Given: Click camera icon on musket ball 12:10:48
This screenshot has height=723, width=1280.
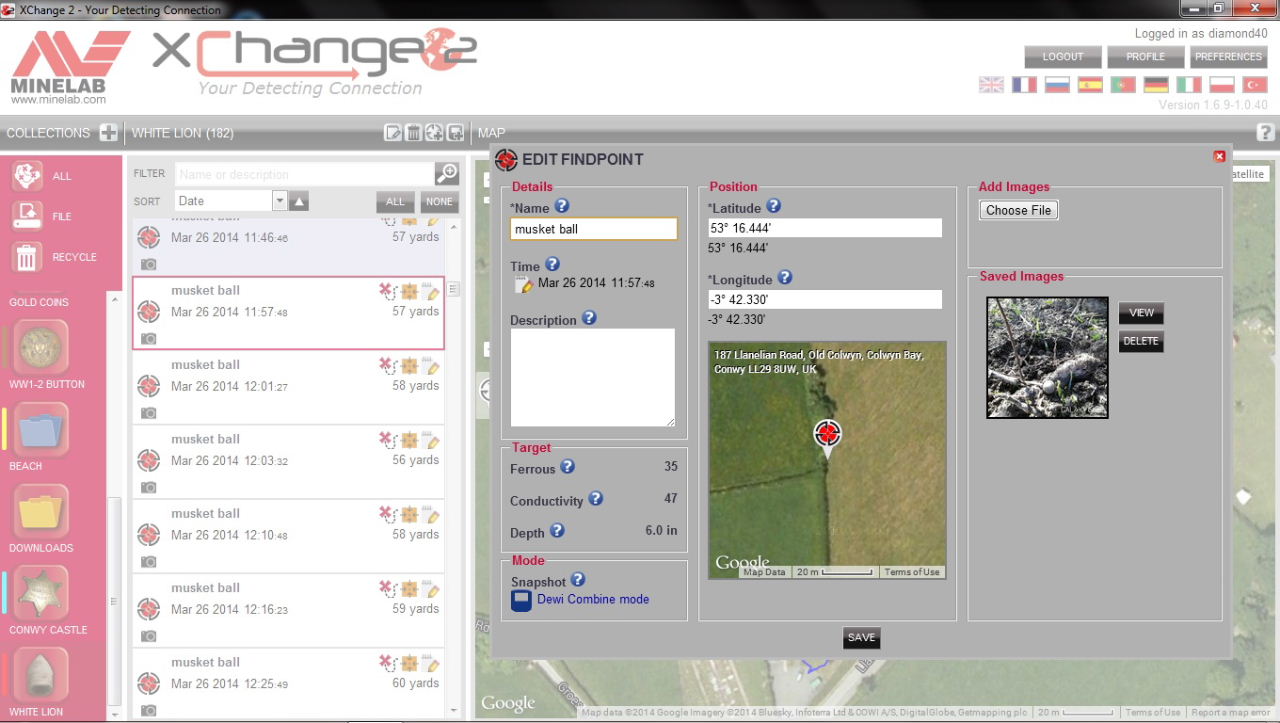Looking at the screenshot, I should click(148, 561).
